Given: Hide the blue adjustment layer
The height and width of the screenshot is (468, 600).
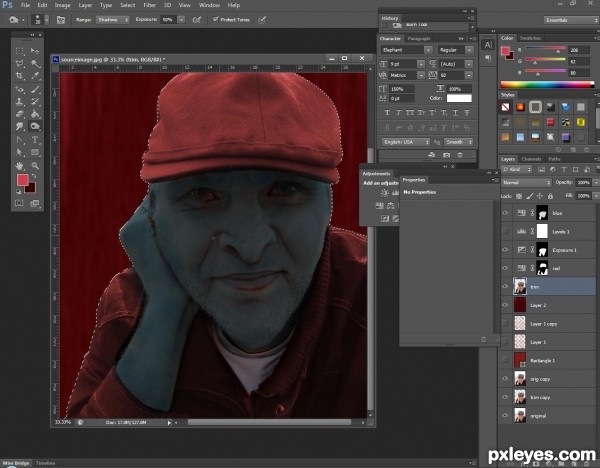Looking at the screenshot, I should pyautogui.click(x=505, y=213).
